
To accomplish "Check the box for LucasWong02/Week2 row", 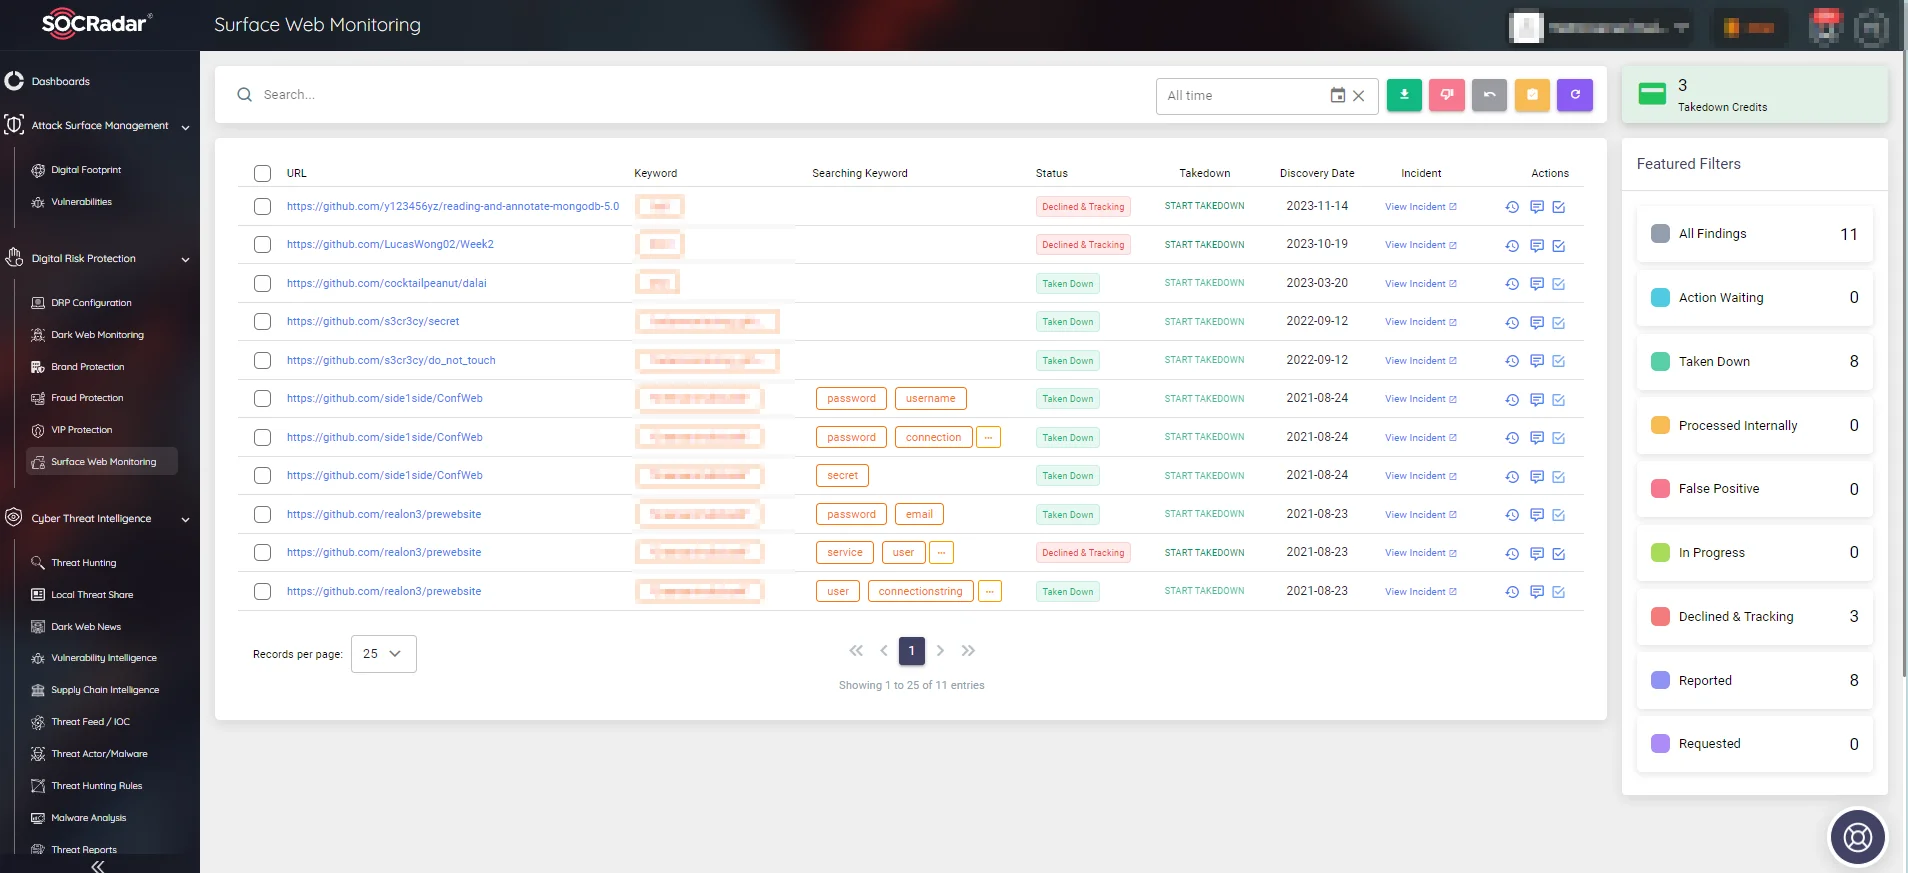I will click(262, 244).
